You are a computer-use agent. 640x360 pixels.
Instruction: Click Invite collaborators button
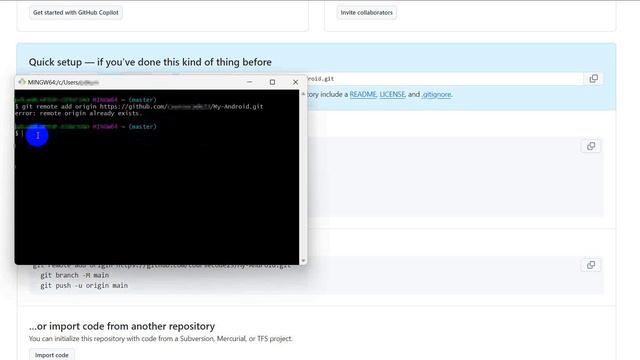367,13
